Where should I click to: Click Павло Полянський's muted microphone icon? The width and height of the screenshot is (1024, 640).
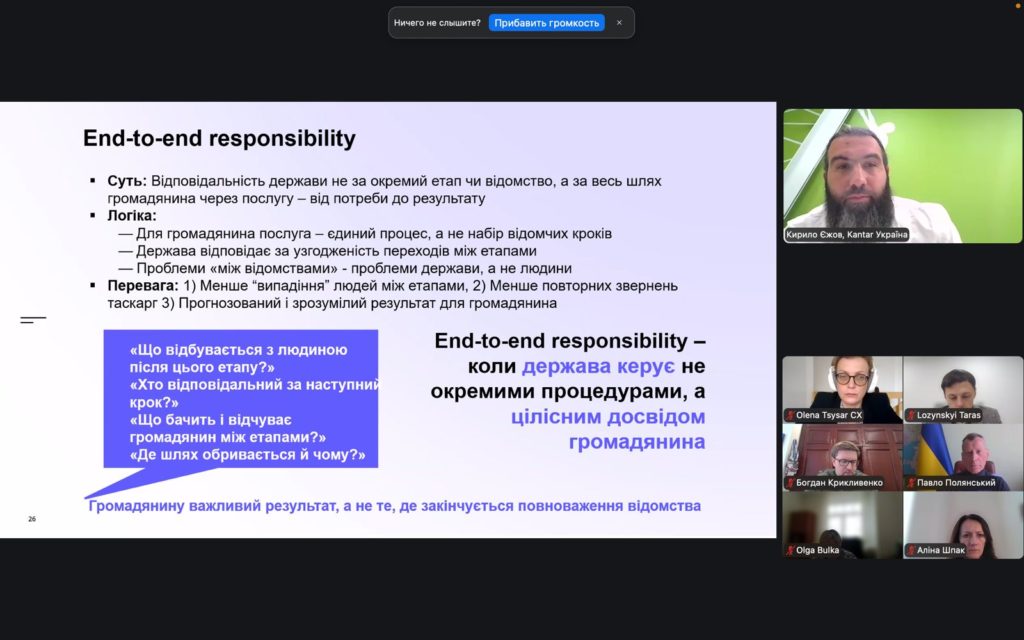coord(911,483)
